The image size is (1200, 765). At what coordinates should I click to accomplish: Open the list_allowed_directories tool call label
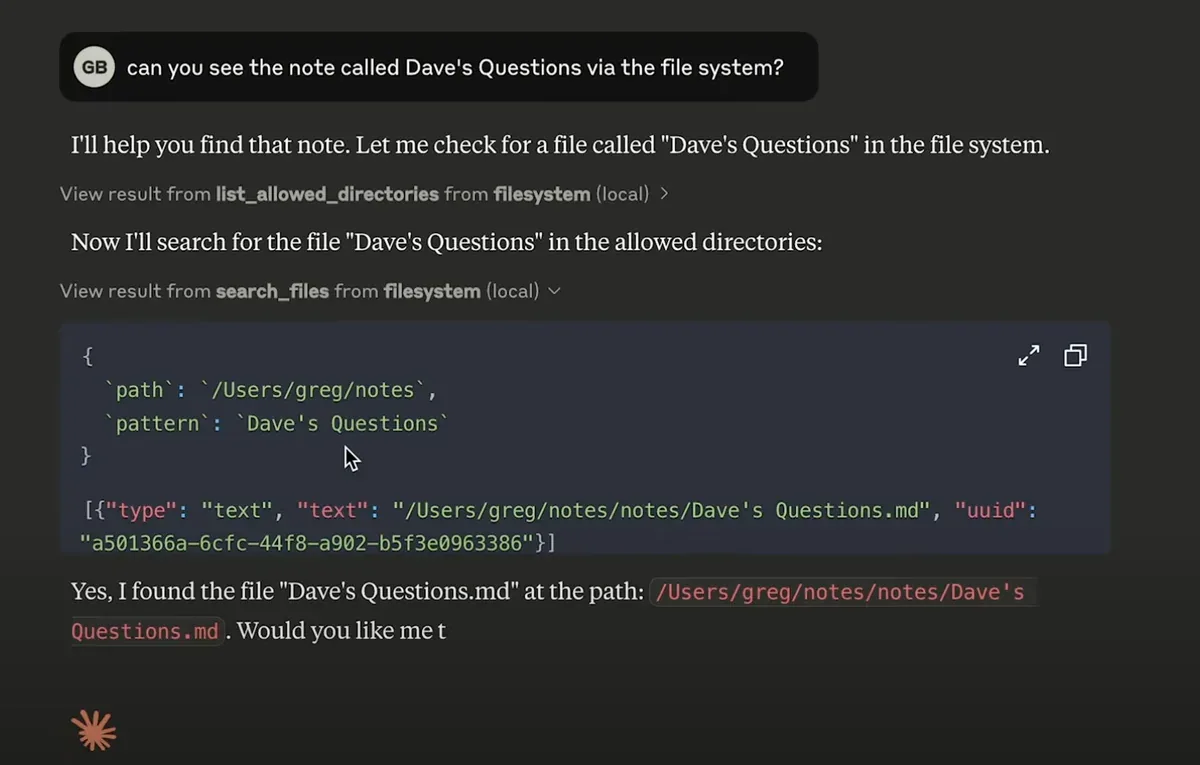(x=327, y=194)
